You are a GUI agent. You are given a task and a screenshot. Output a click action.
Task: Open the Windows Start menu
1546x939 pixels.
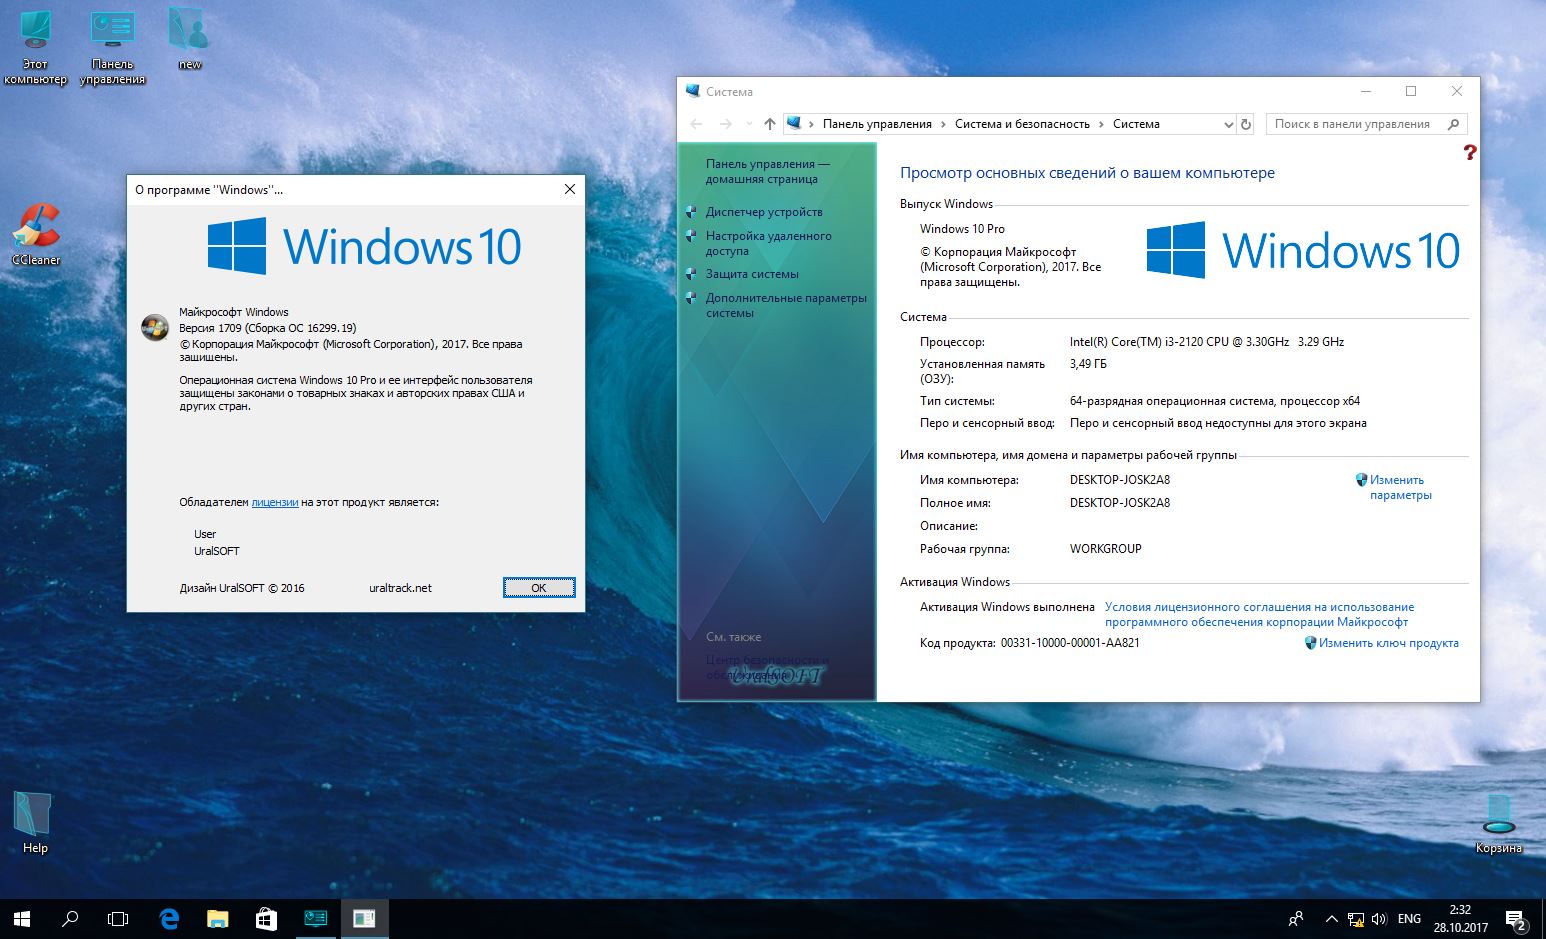click(21, 918)
